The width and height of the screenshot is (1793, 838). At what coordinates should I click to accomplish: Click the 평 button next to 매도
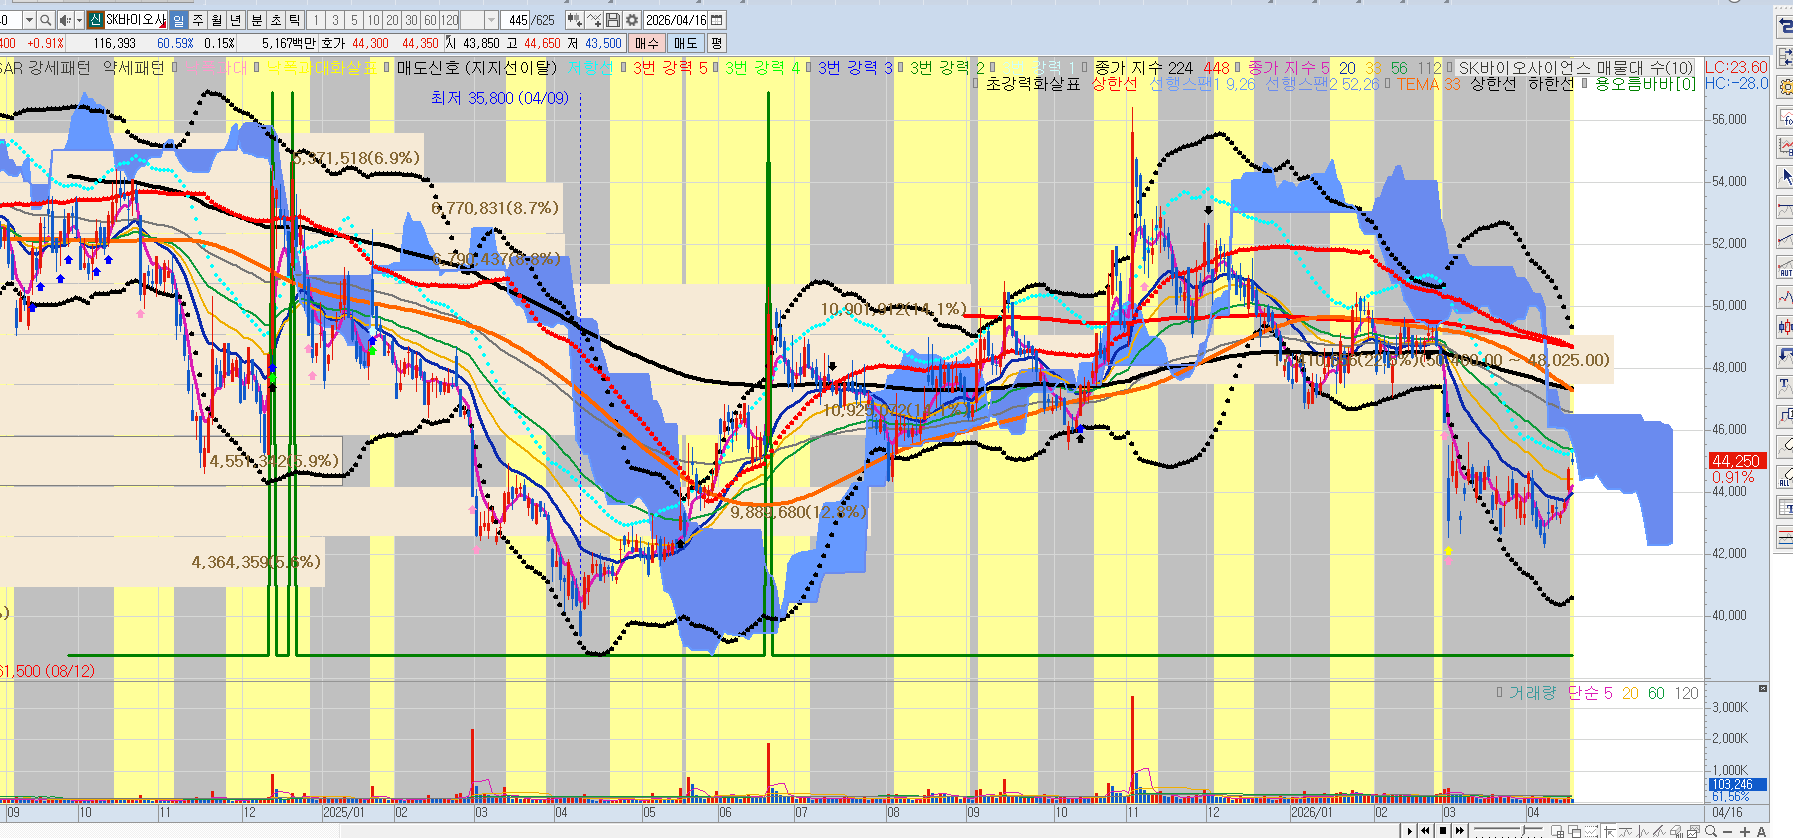coord(716,43)
